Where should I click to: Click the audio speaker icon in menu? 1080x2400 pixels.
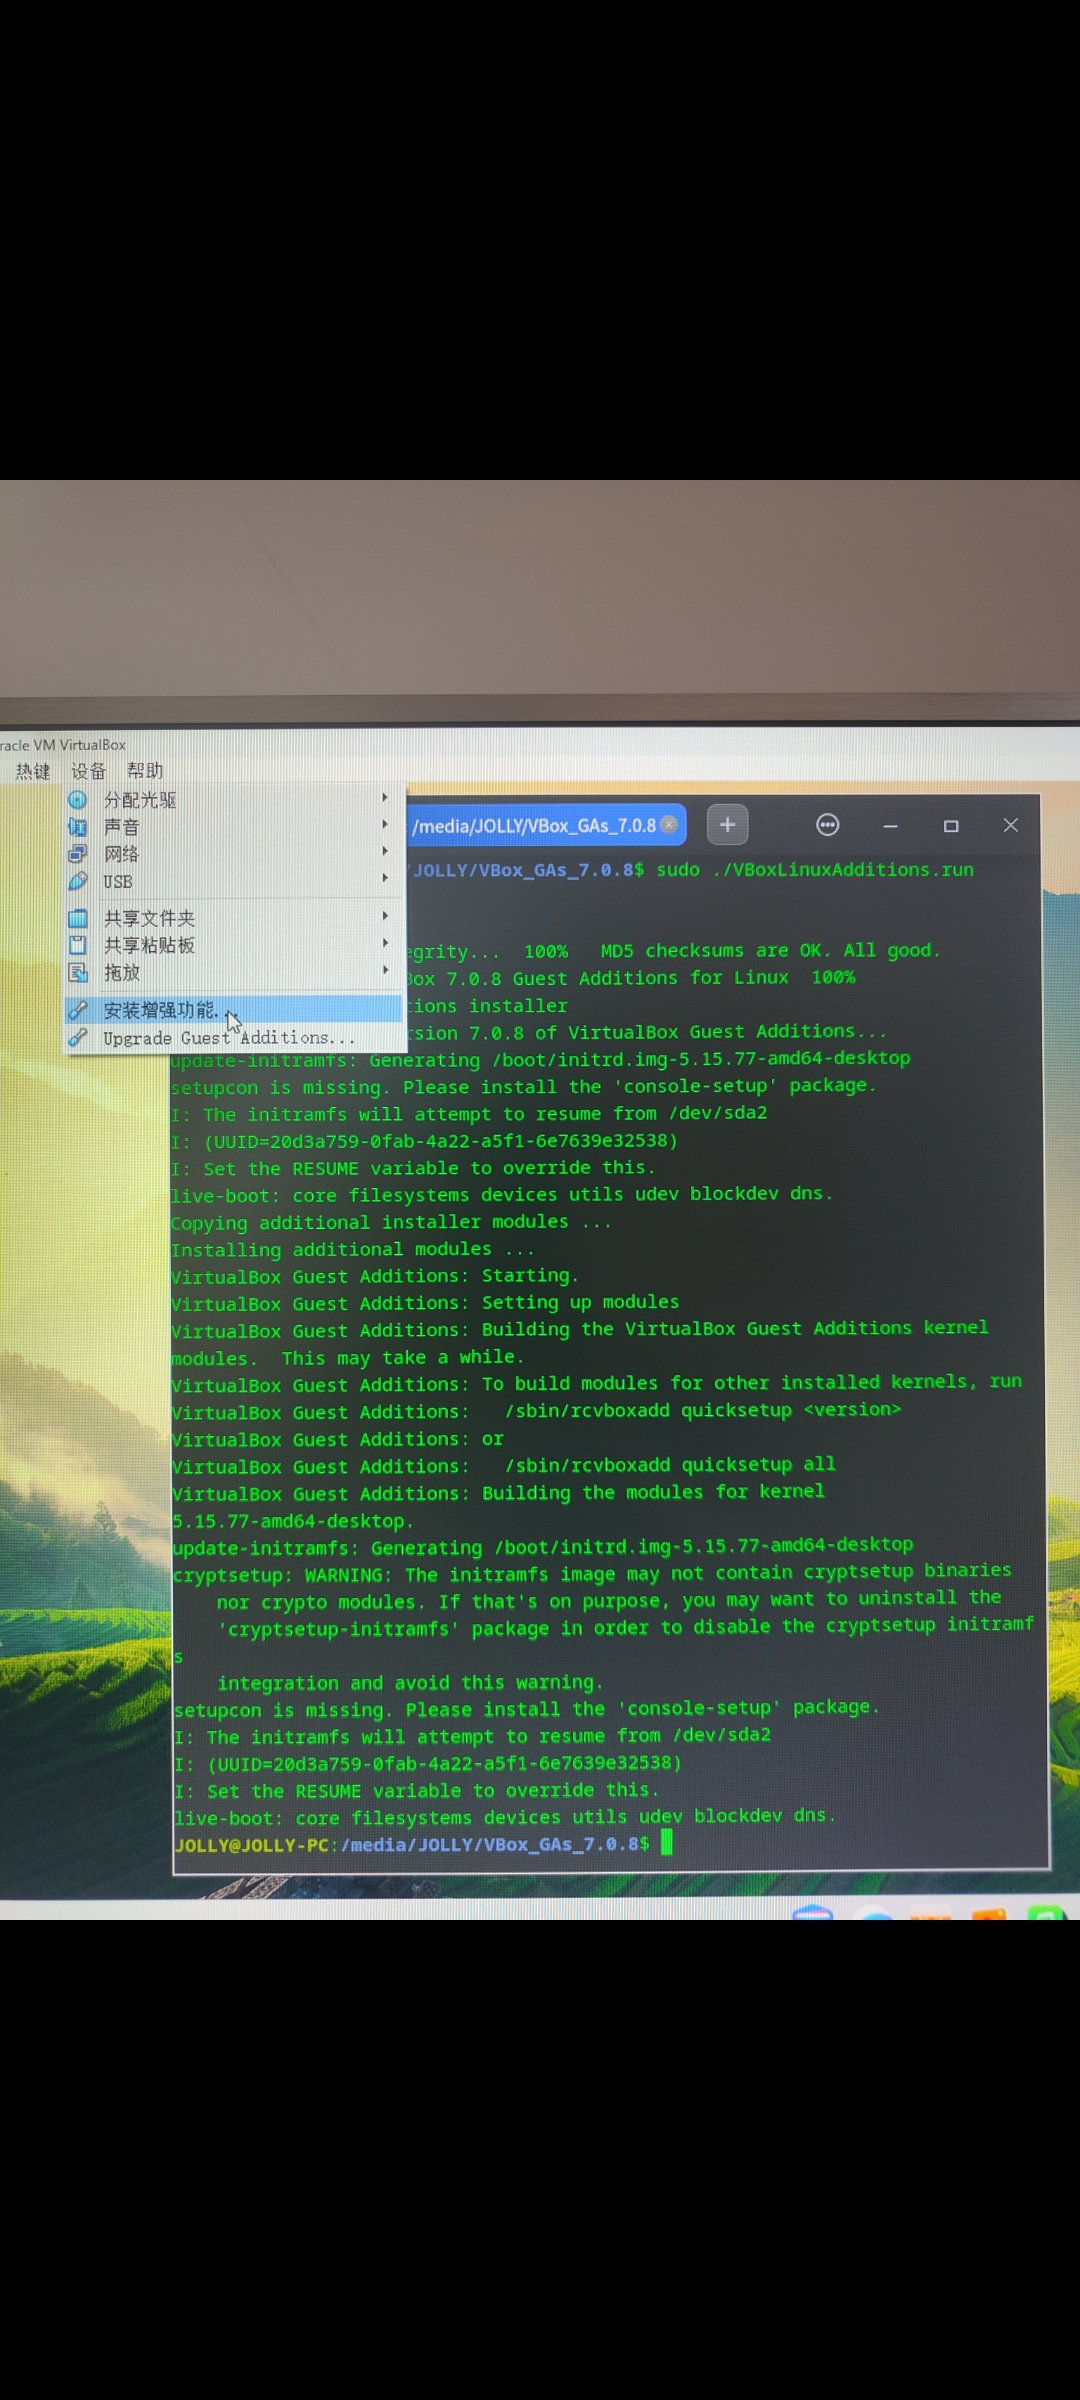78,827
